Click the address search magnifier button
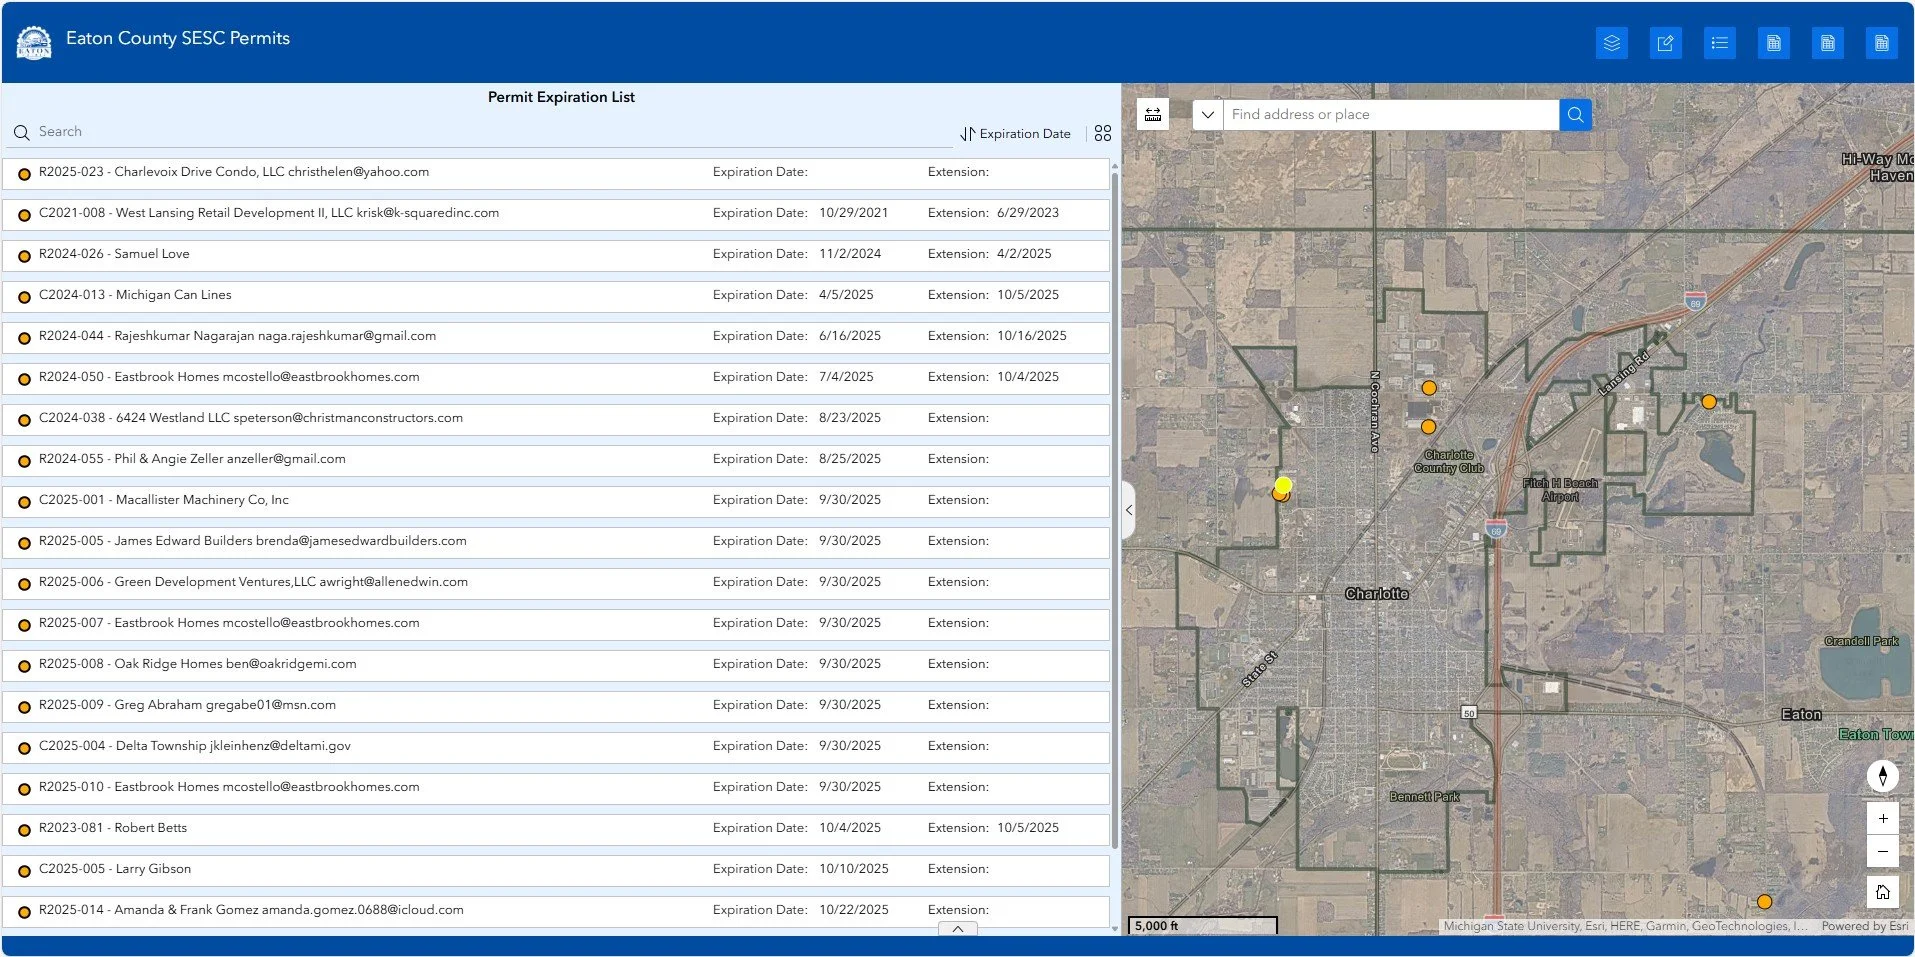The image size is (1915, 957). pos(1575,114)
